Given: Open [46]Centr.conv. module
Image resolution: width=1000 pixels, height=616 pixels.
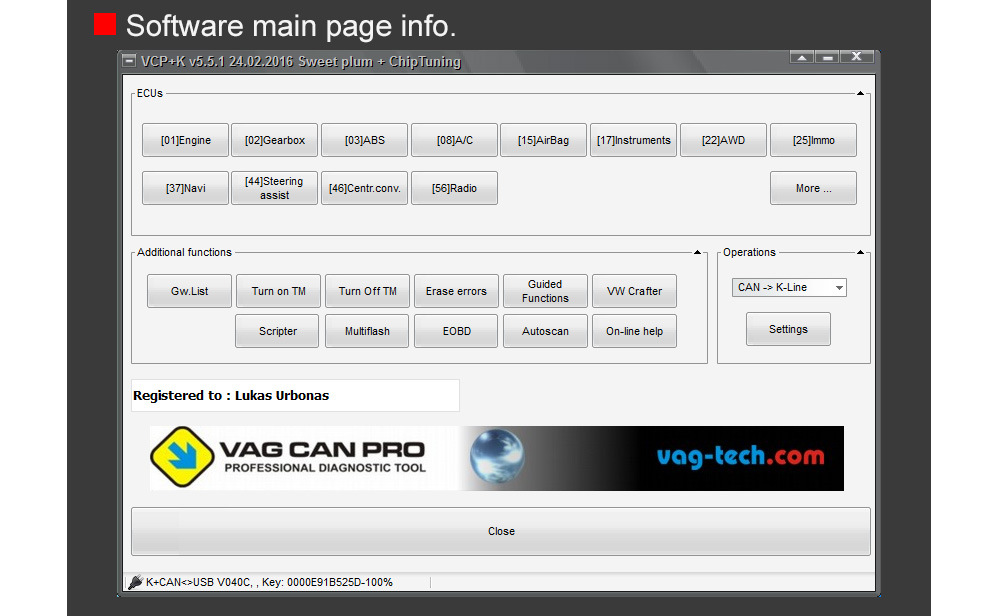Looking at the screenshot, I should (364, 188).
